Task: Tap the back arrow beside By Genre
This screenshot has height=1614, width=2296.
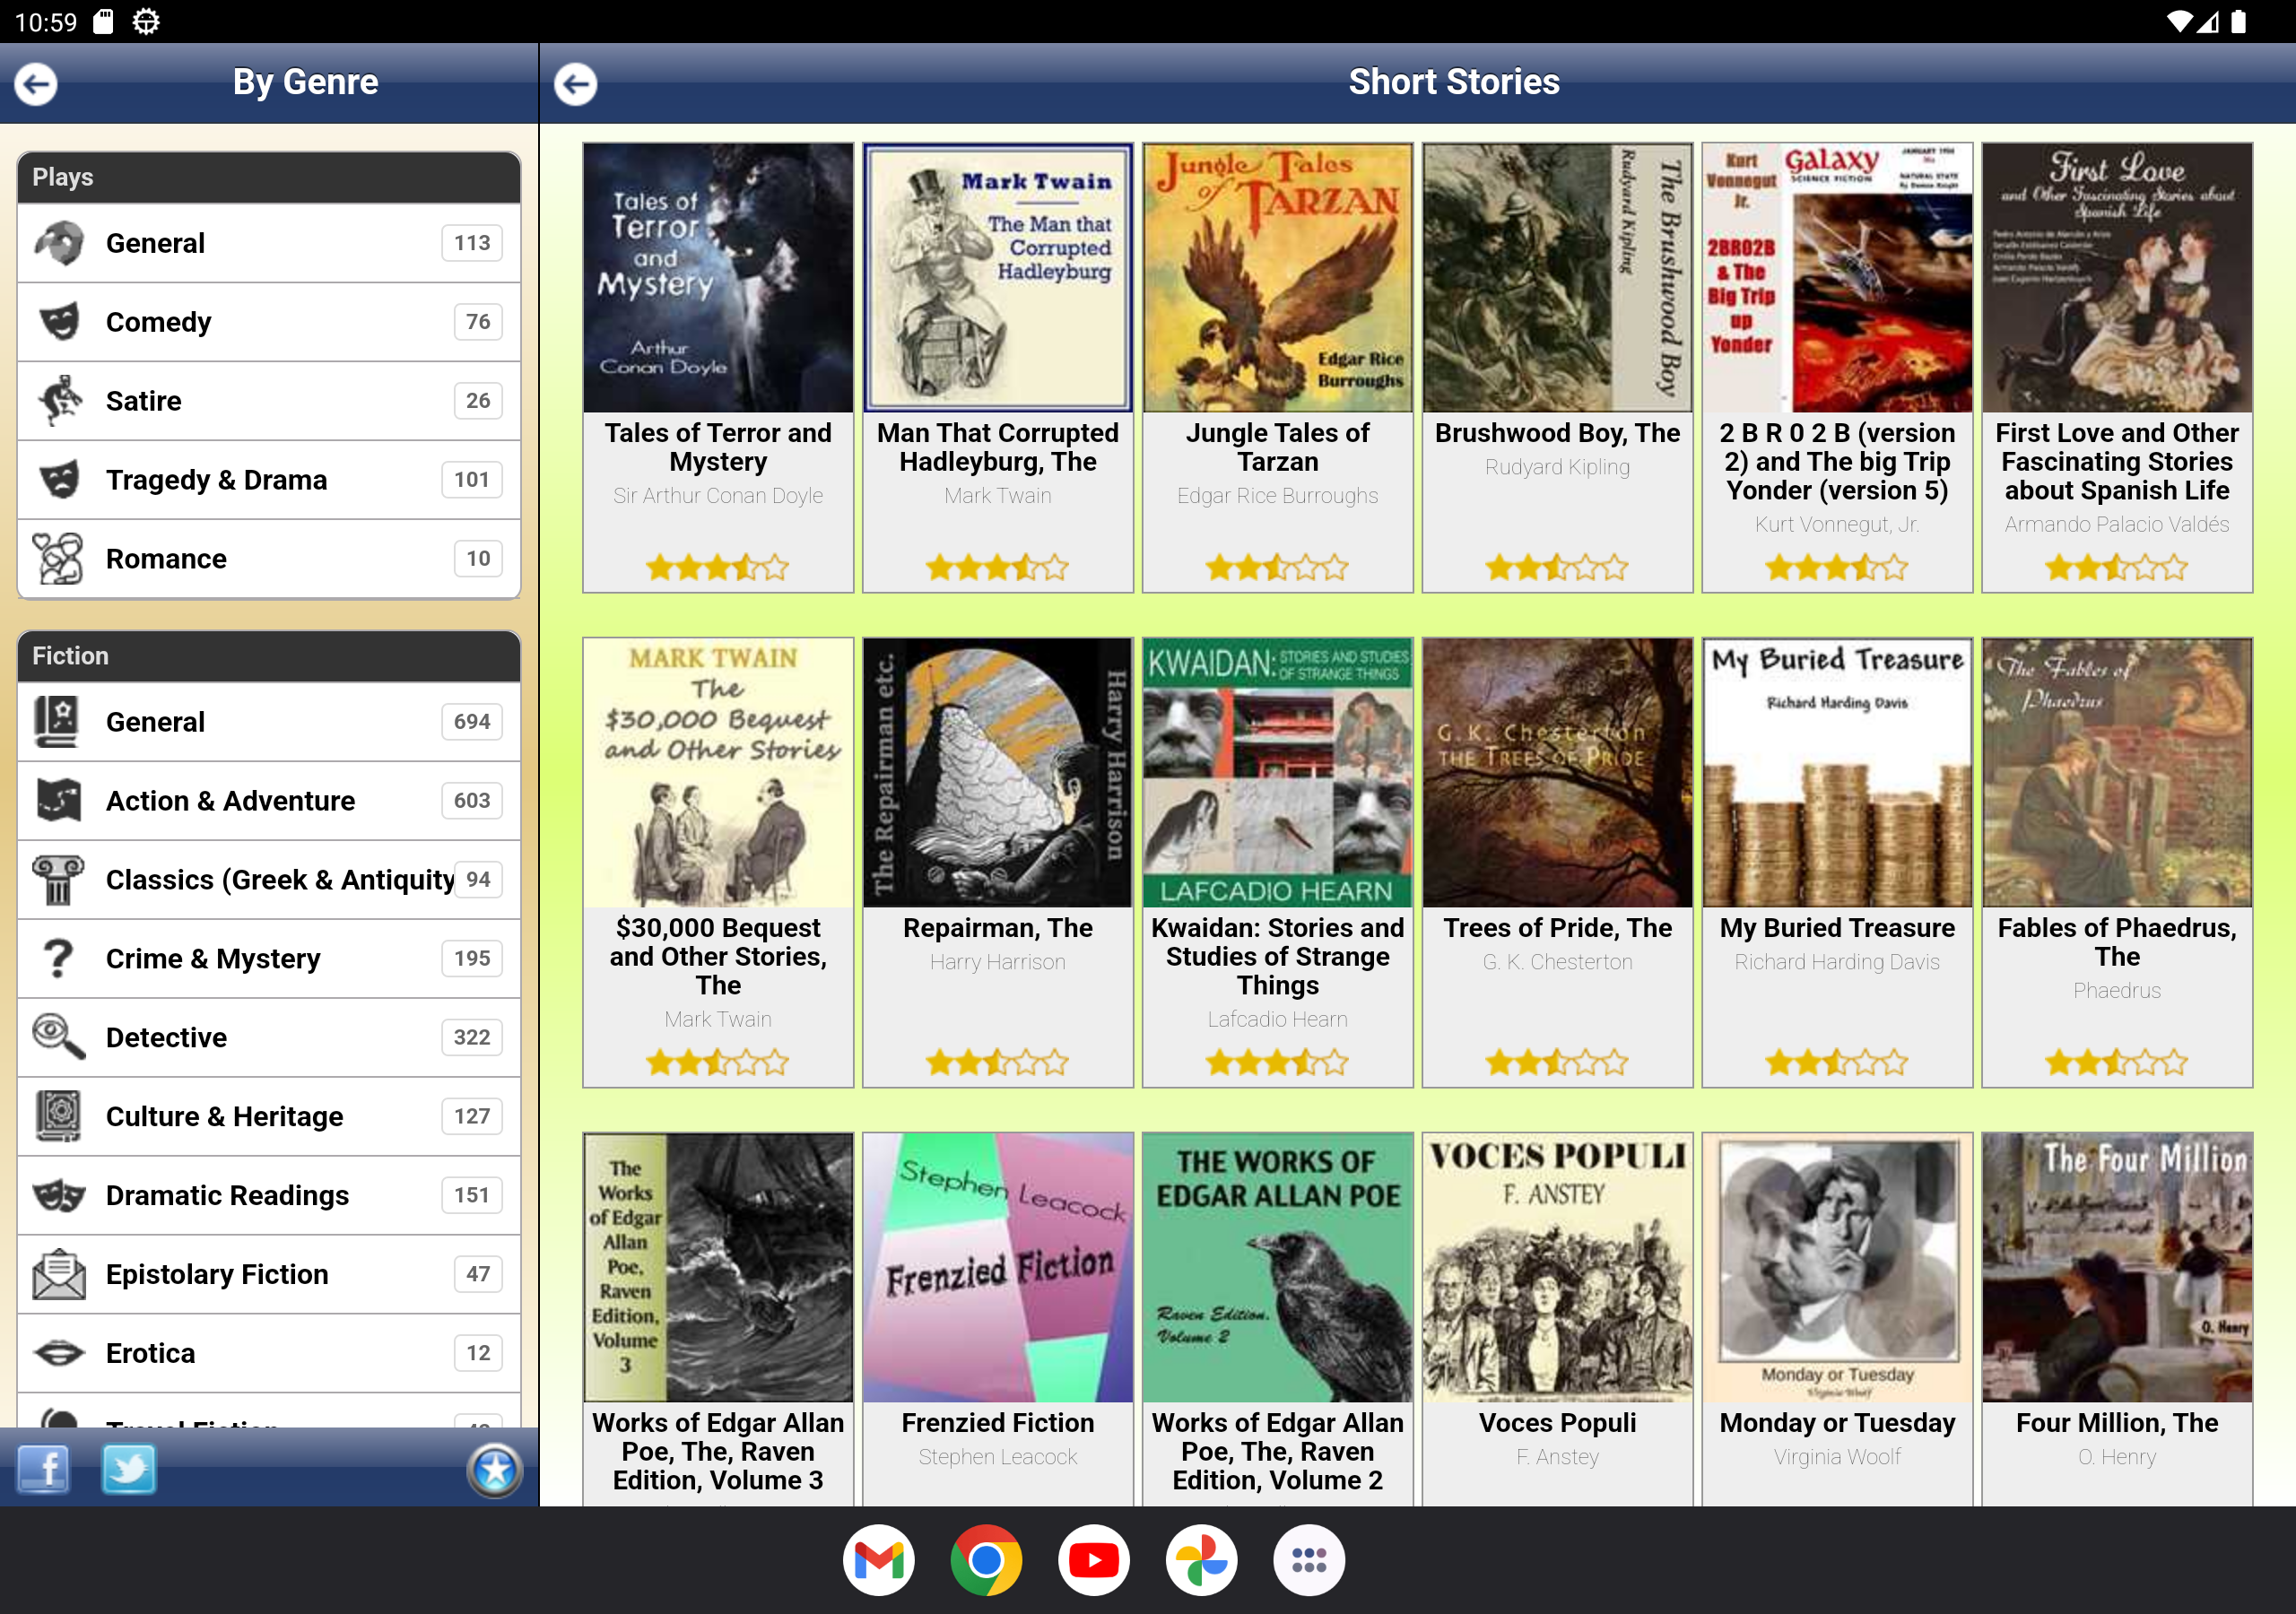Action: coord(36,84)
